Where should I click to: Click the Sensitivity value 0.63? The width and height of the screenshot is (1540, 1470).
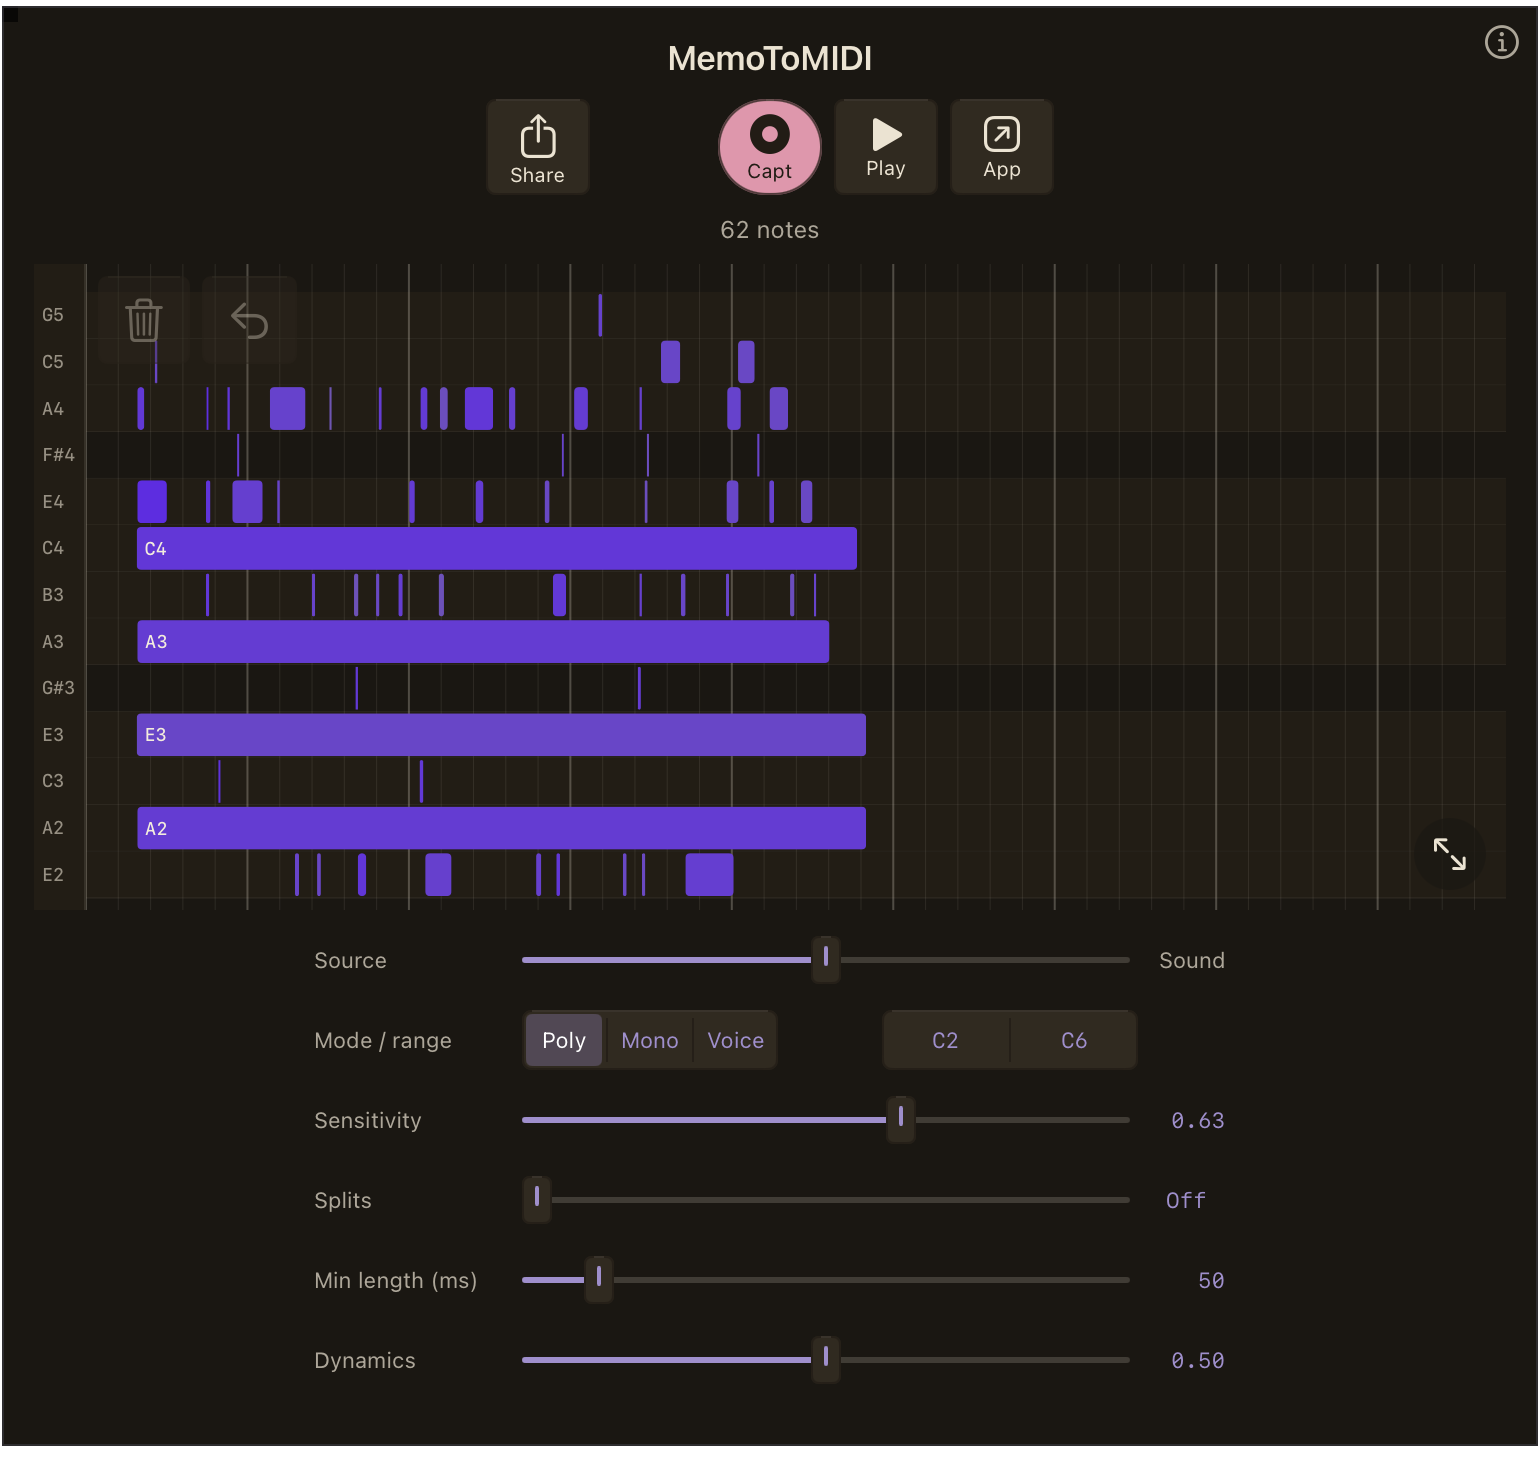tap(1198, 1120)
